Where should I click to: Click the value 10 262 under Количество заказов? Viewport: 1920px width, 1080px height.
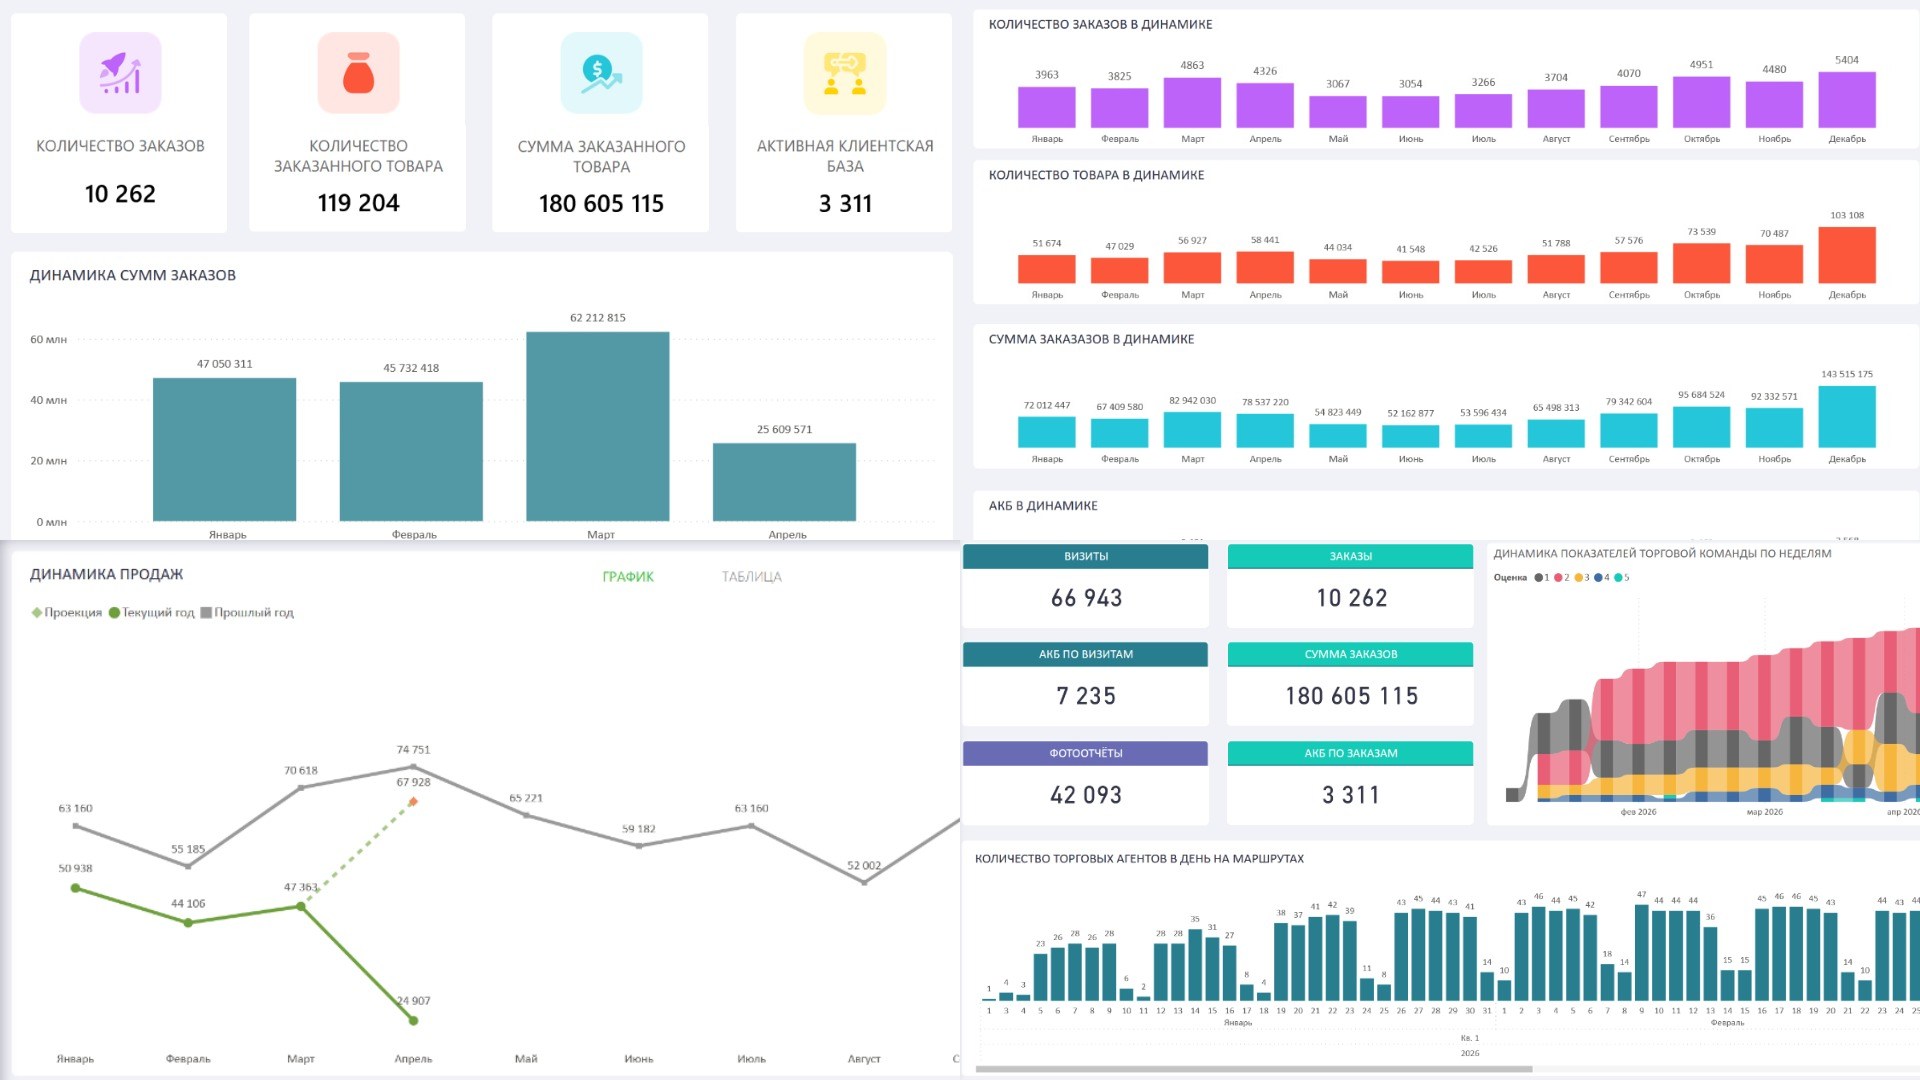(120, 194)
